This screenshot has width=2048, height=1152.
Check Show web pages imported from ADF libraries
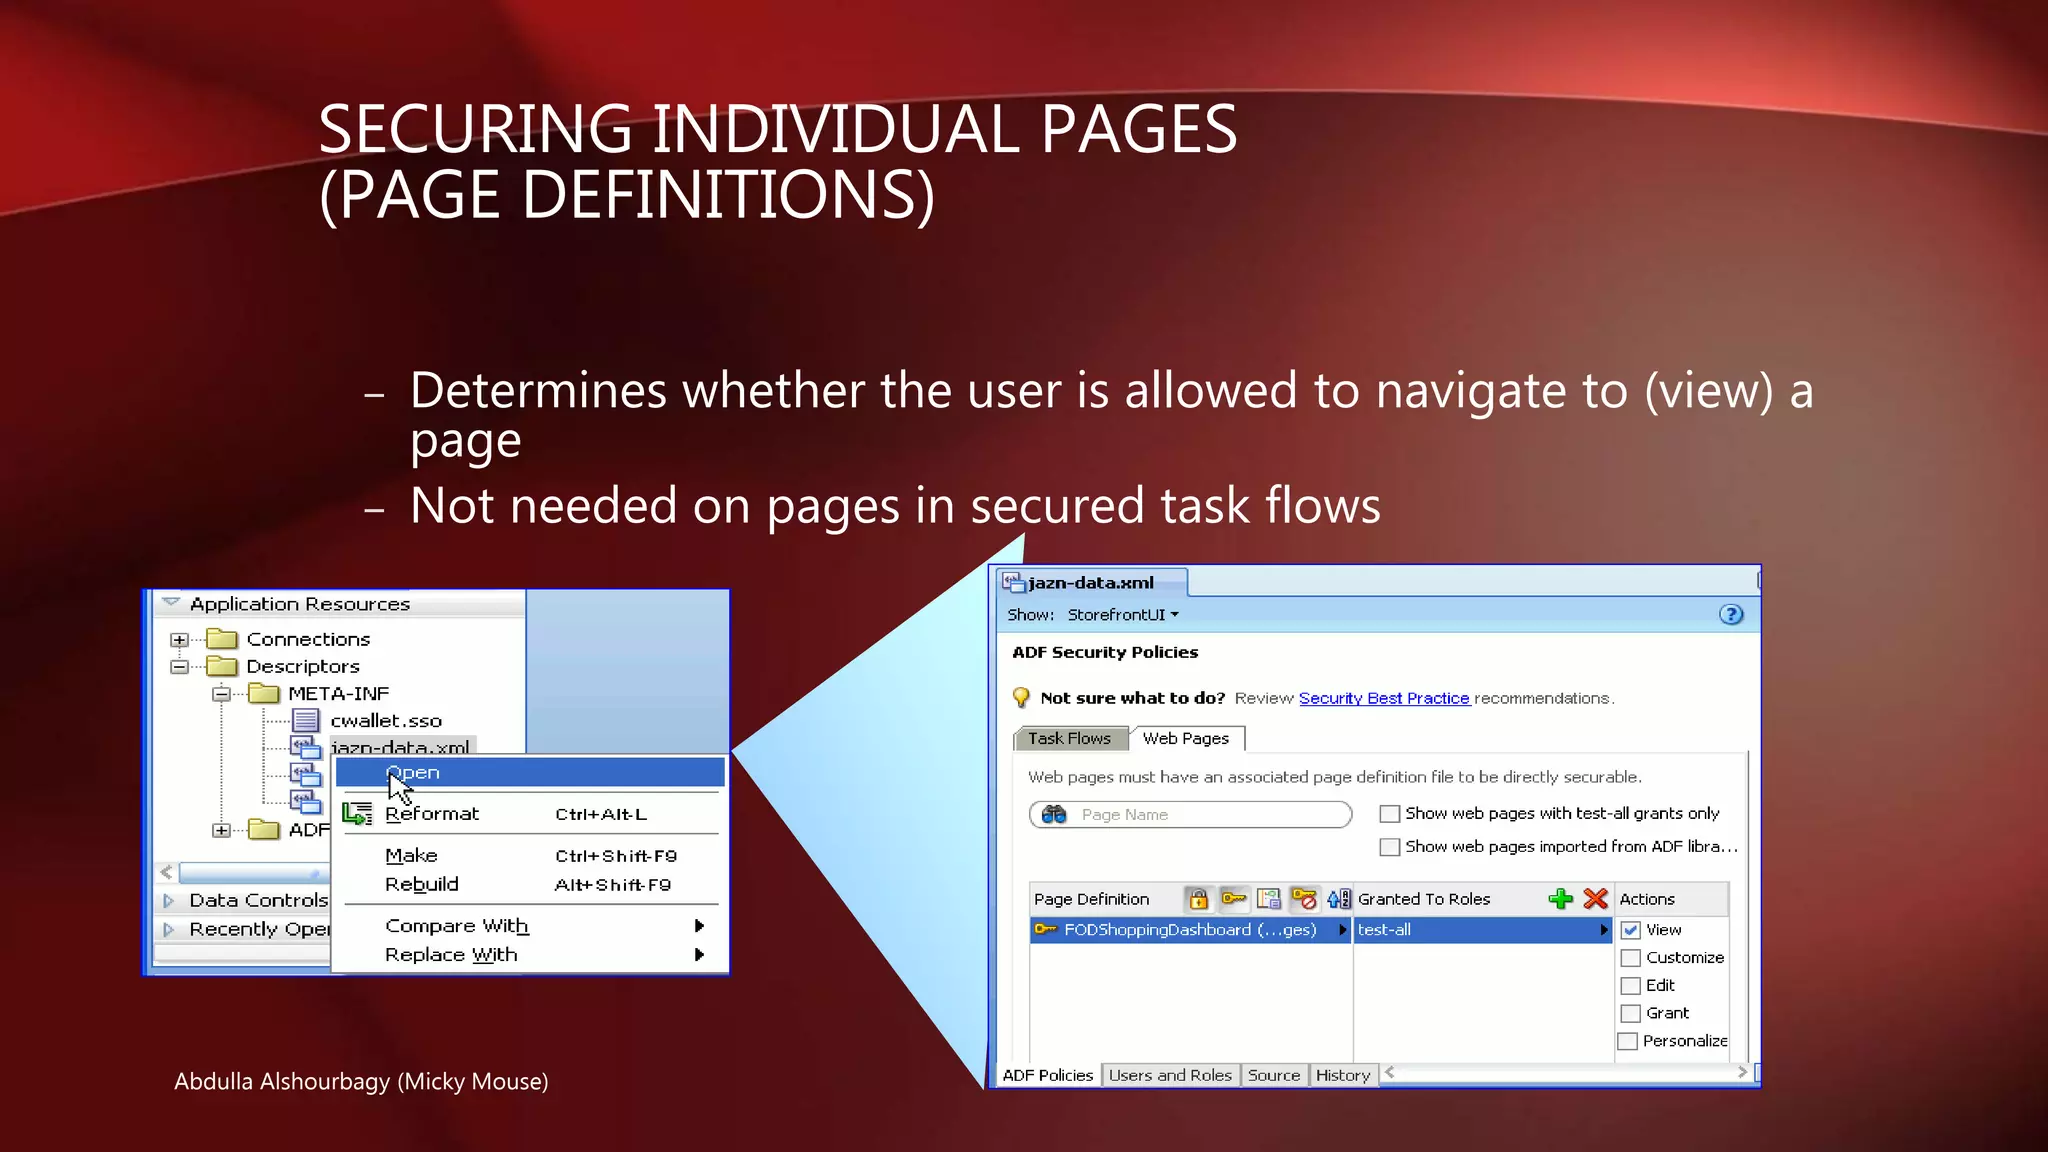tap(1390, 847)
